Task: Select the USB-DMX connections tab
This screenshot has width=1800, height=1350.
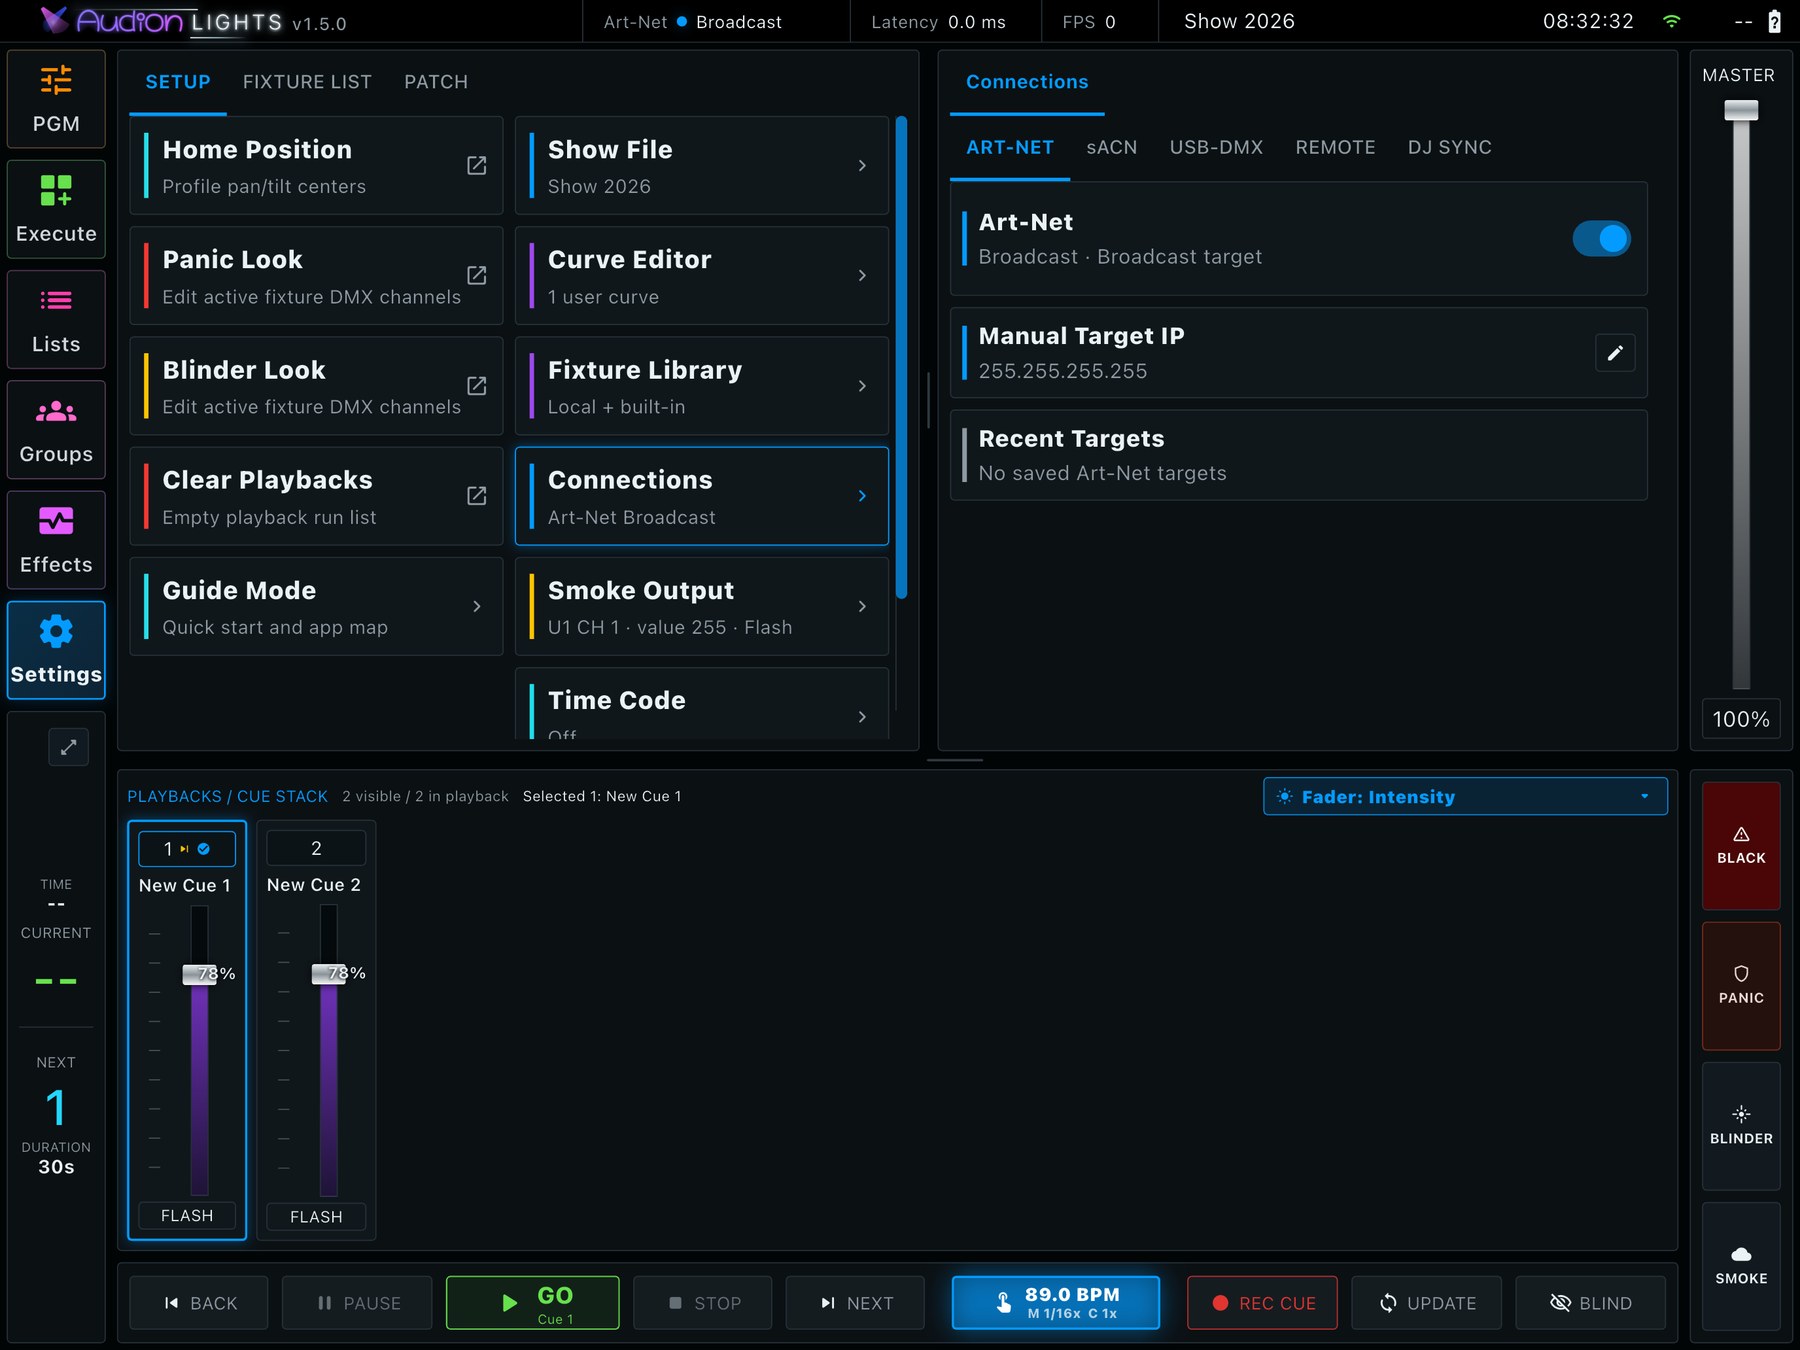Action: (x=1216, y=148)
